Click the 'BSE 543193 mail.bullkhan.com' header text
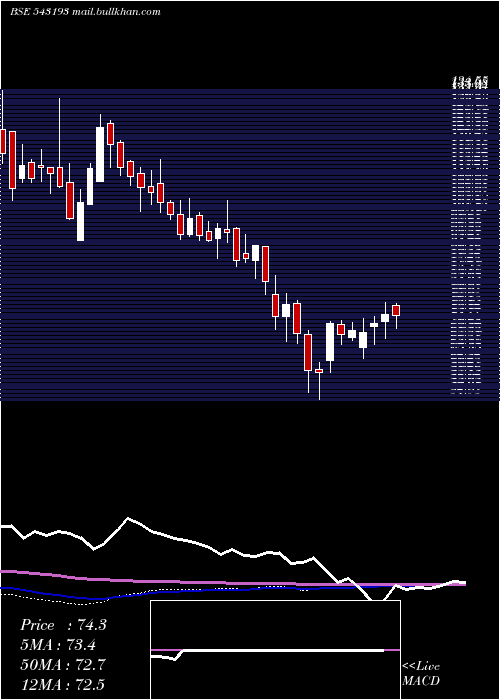 coord(85,12)
